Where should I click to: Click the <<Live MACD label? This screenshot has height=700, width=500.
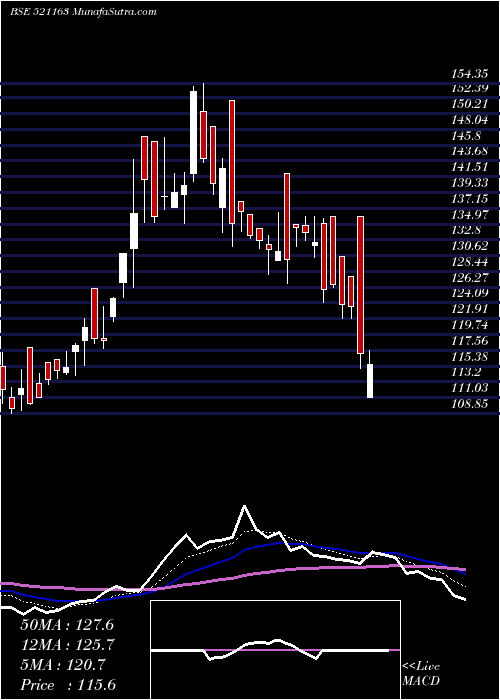pyautogui.click(x=421, y=673)
